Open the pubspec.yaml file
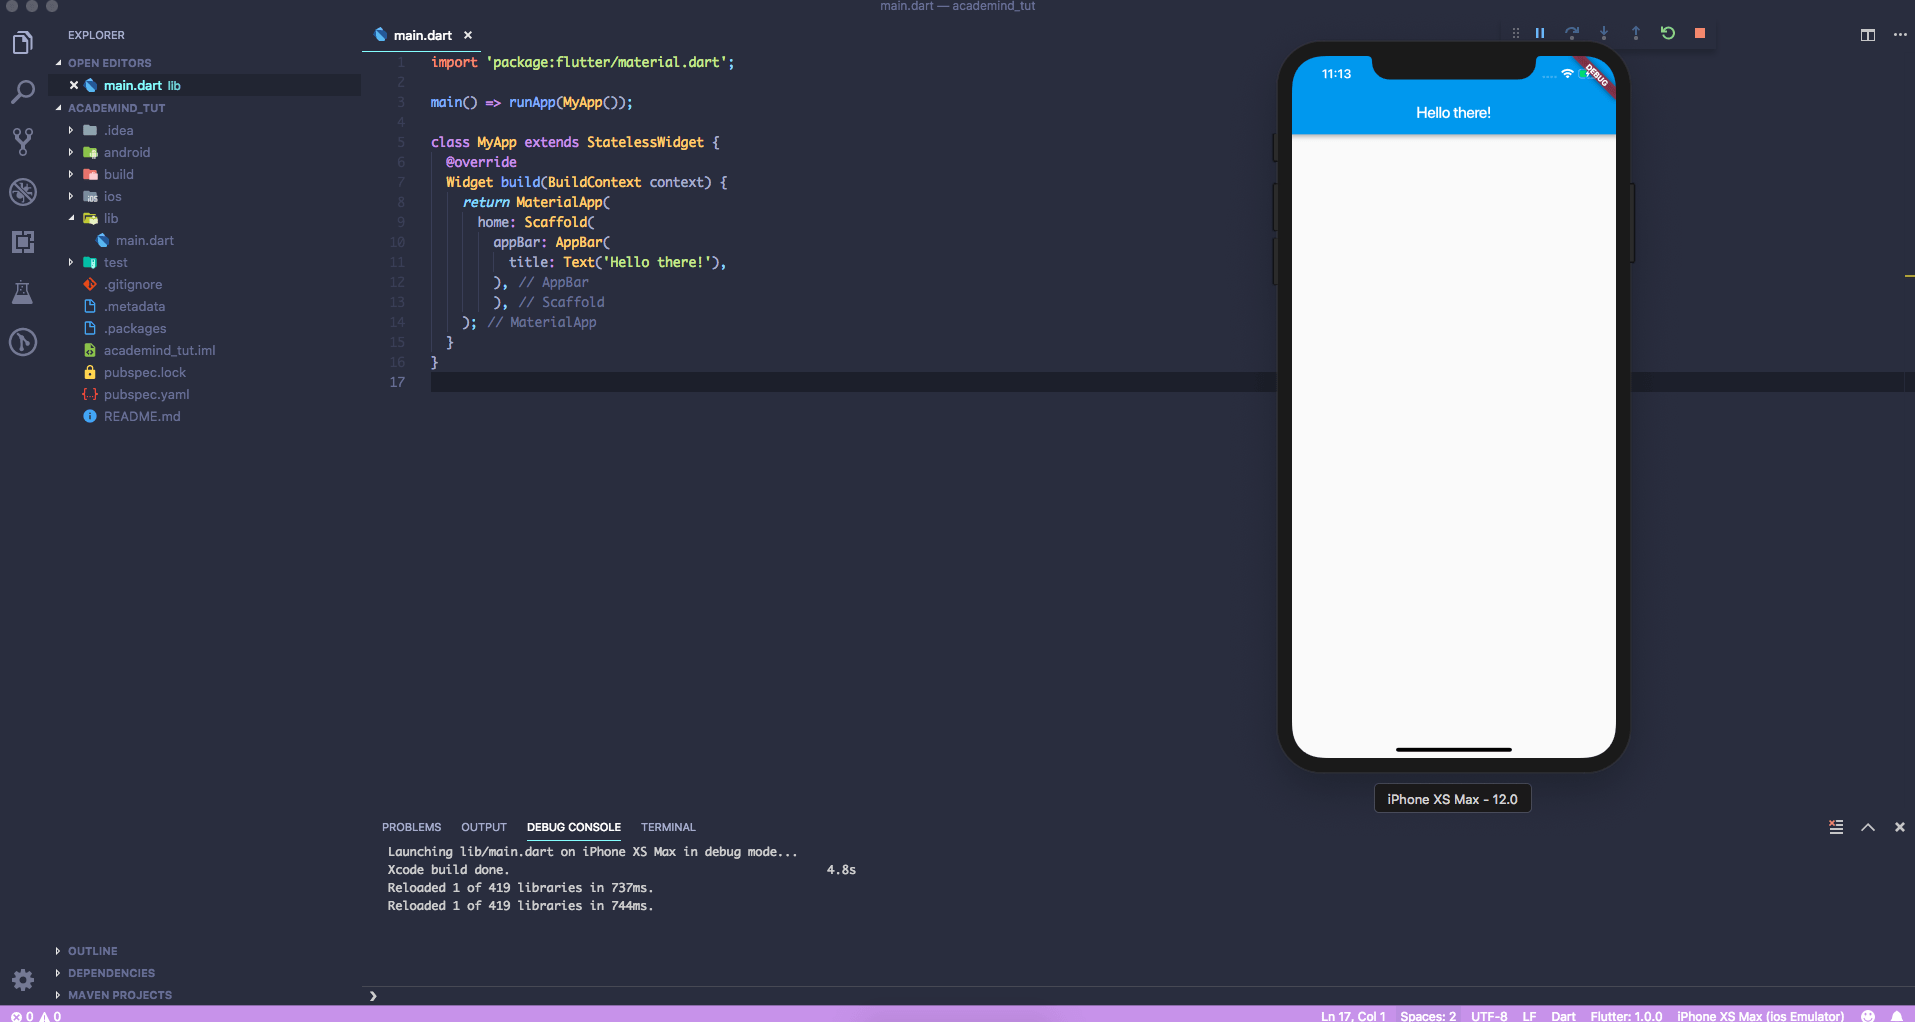 [146, 394]
